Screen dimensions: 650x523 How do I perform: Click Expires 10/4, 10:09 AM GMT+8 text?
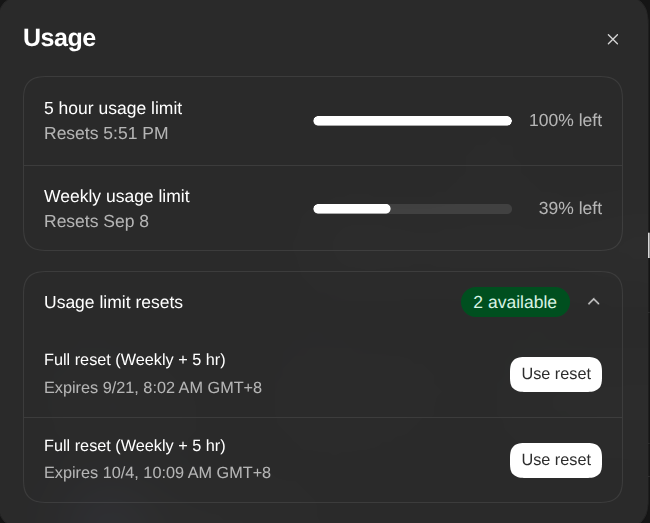(x=158, y=472)
